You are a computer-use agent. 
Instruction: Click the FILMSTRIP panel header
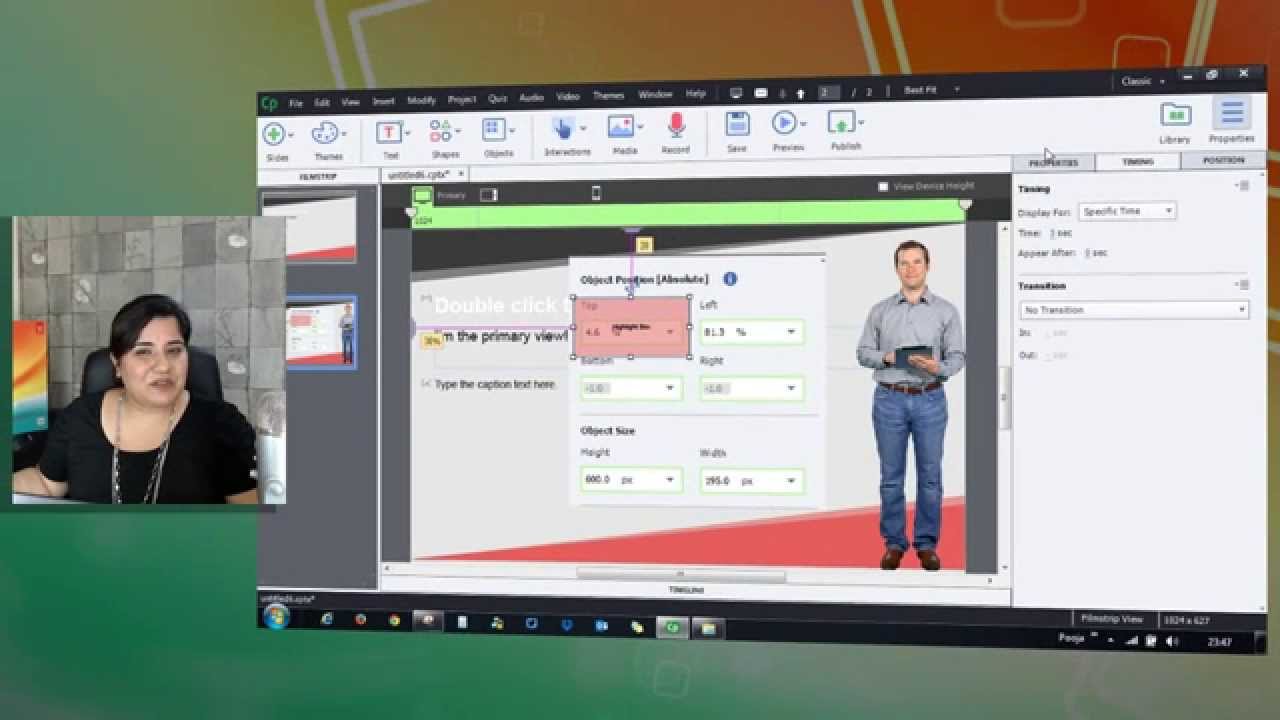pos(318,177)
